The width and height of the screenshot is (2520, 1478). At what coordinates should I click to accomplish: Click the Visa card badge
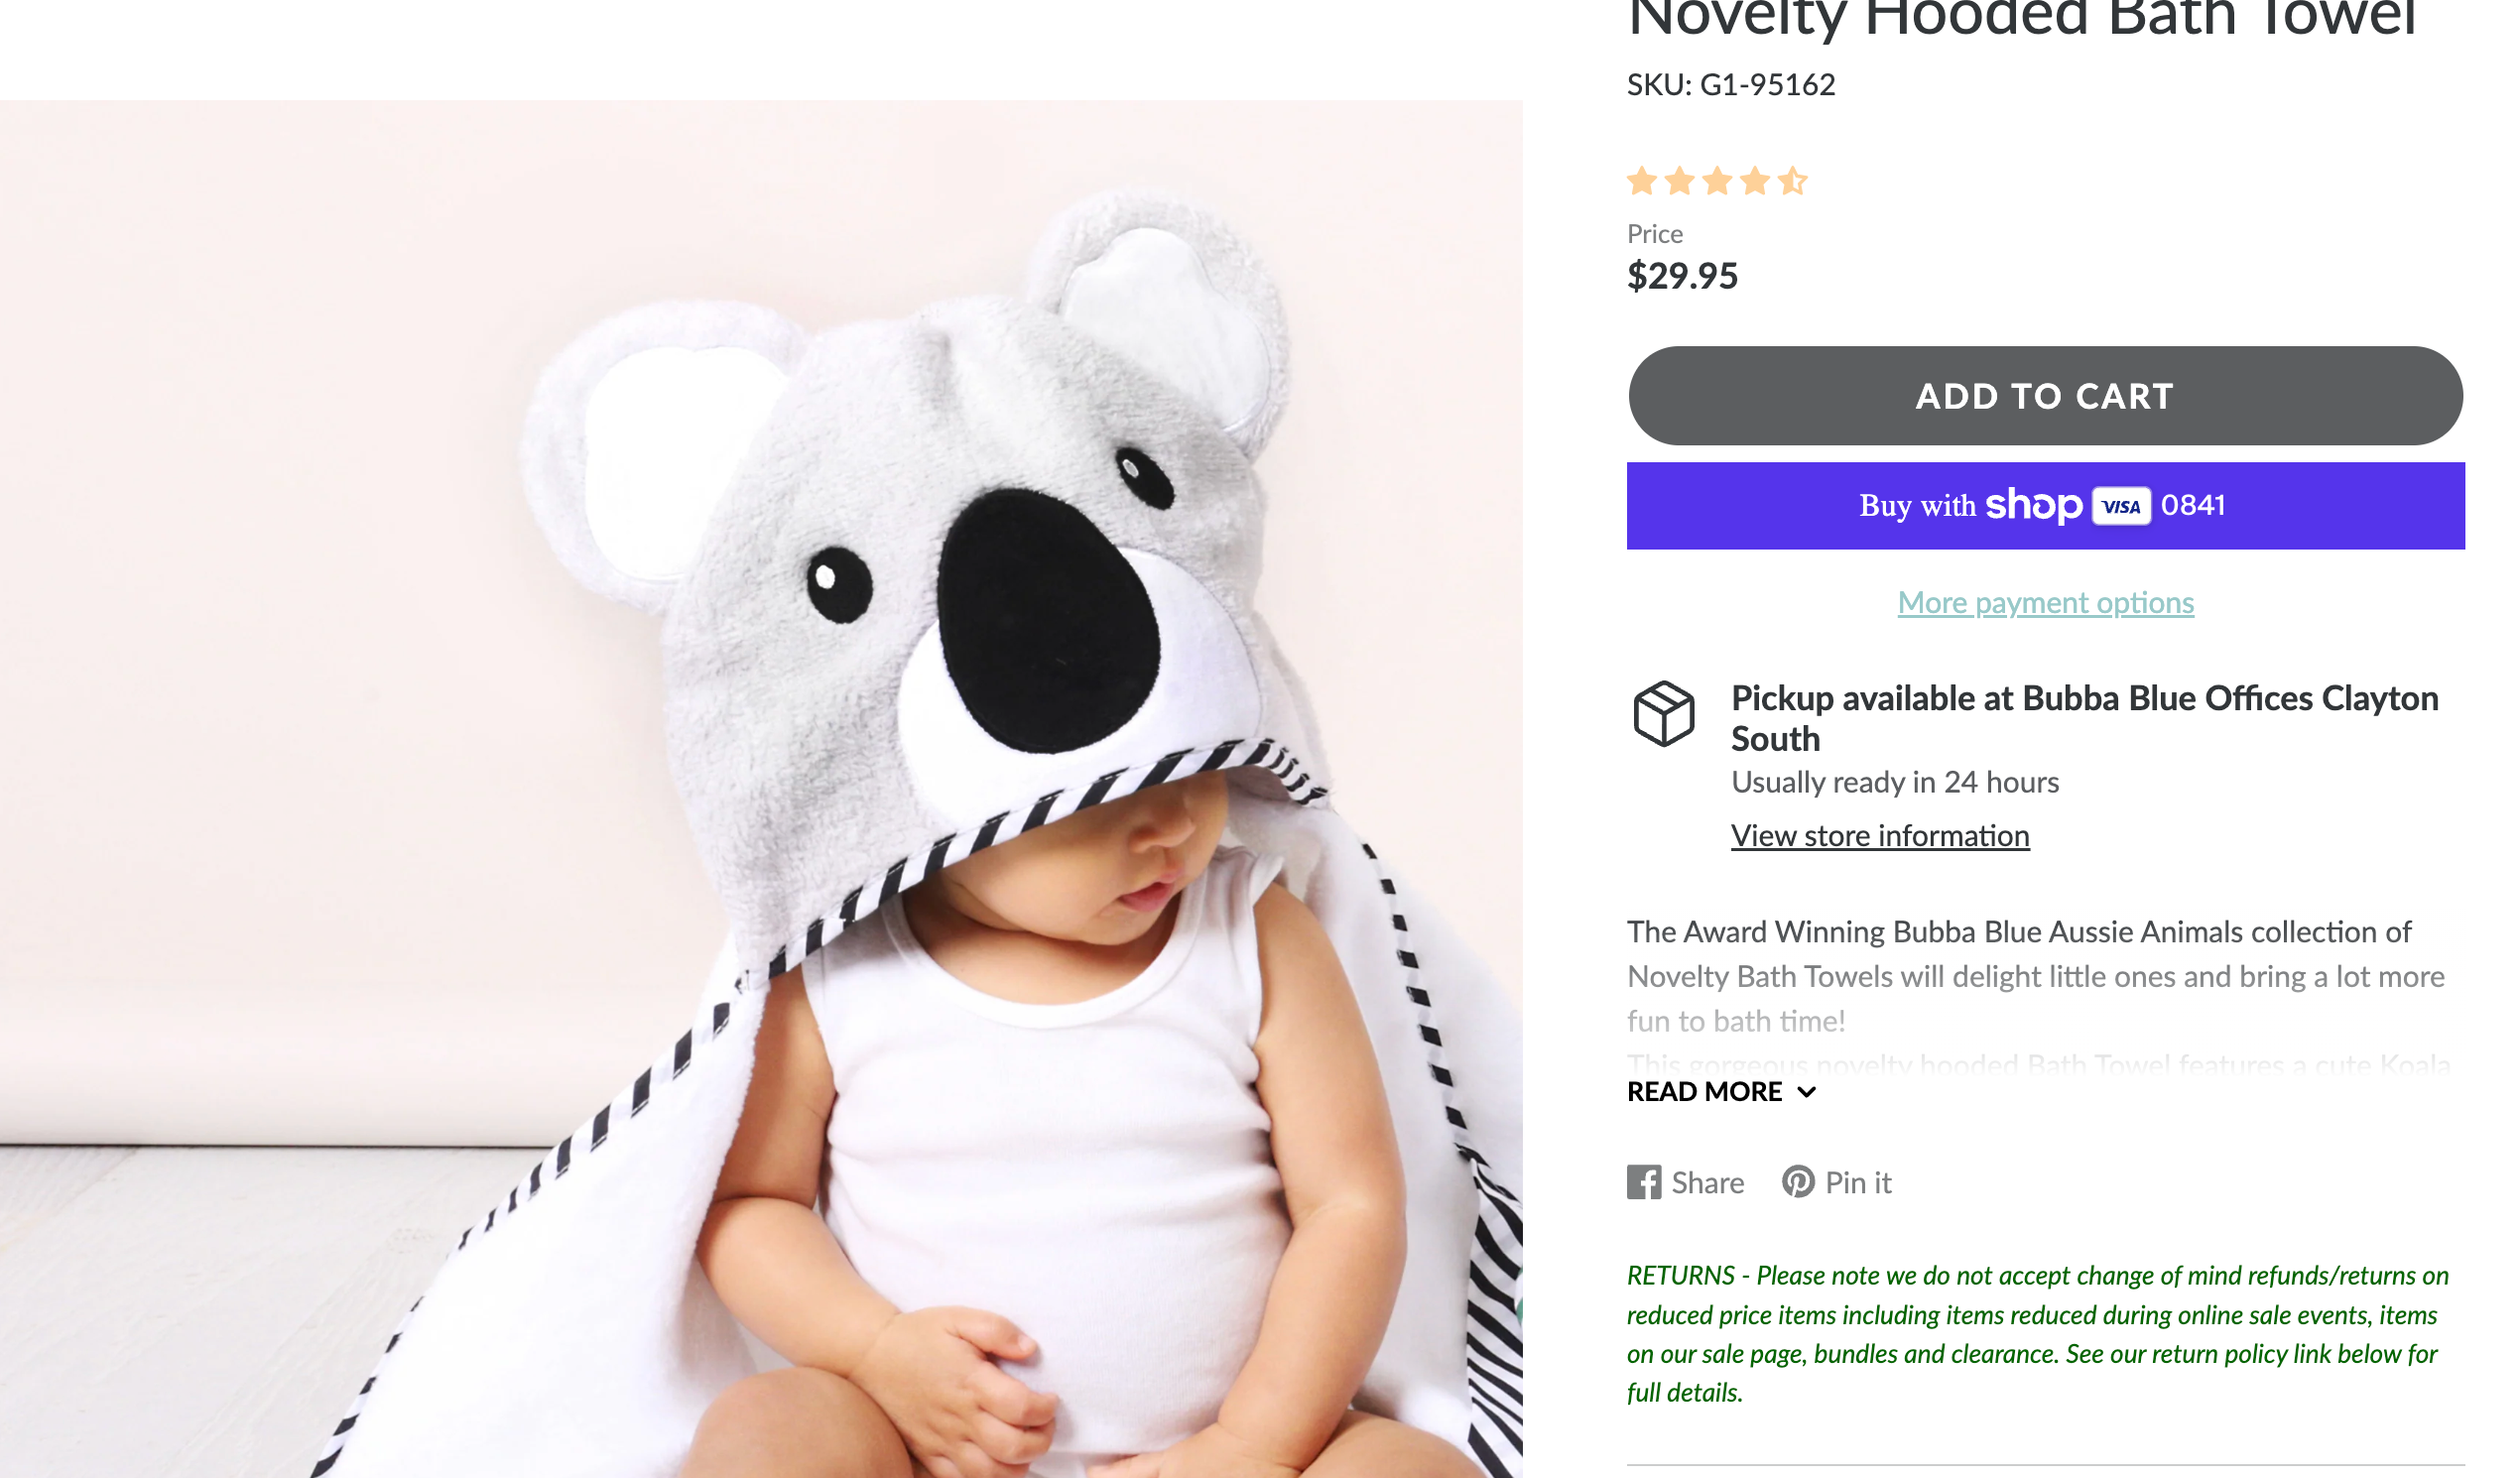[2120, 506]
